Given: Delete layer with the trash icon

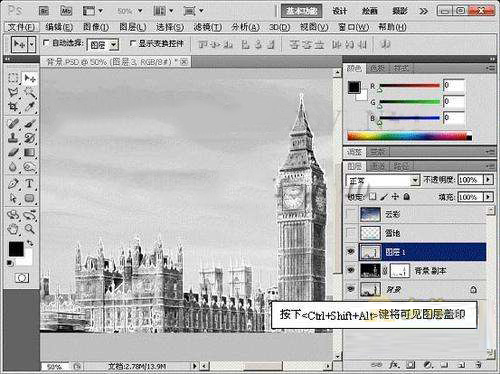Looking at the screenshot, I should 479,365.
